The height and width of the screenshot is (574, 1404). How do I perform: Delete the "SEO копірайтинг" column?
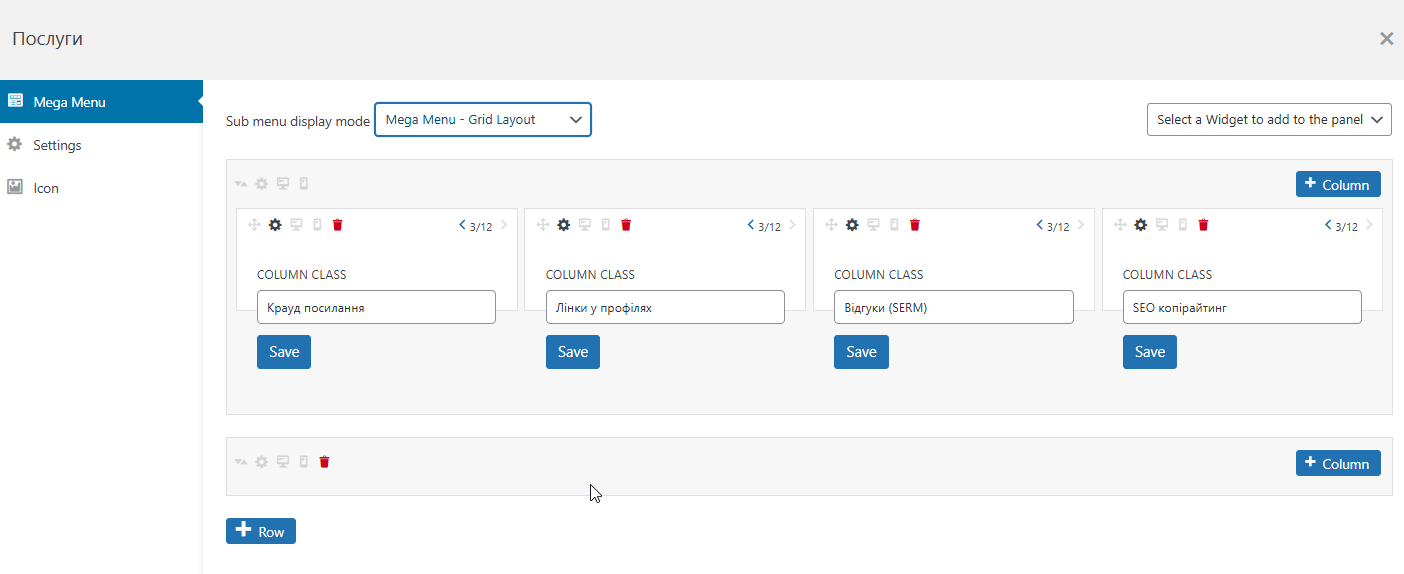(x=1203, y=225)
